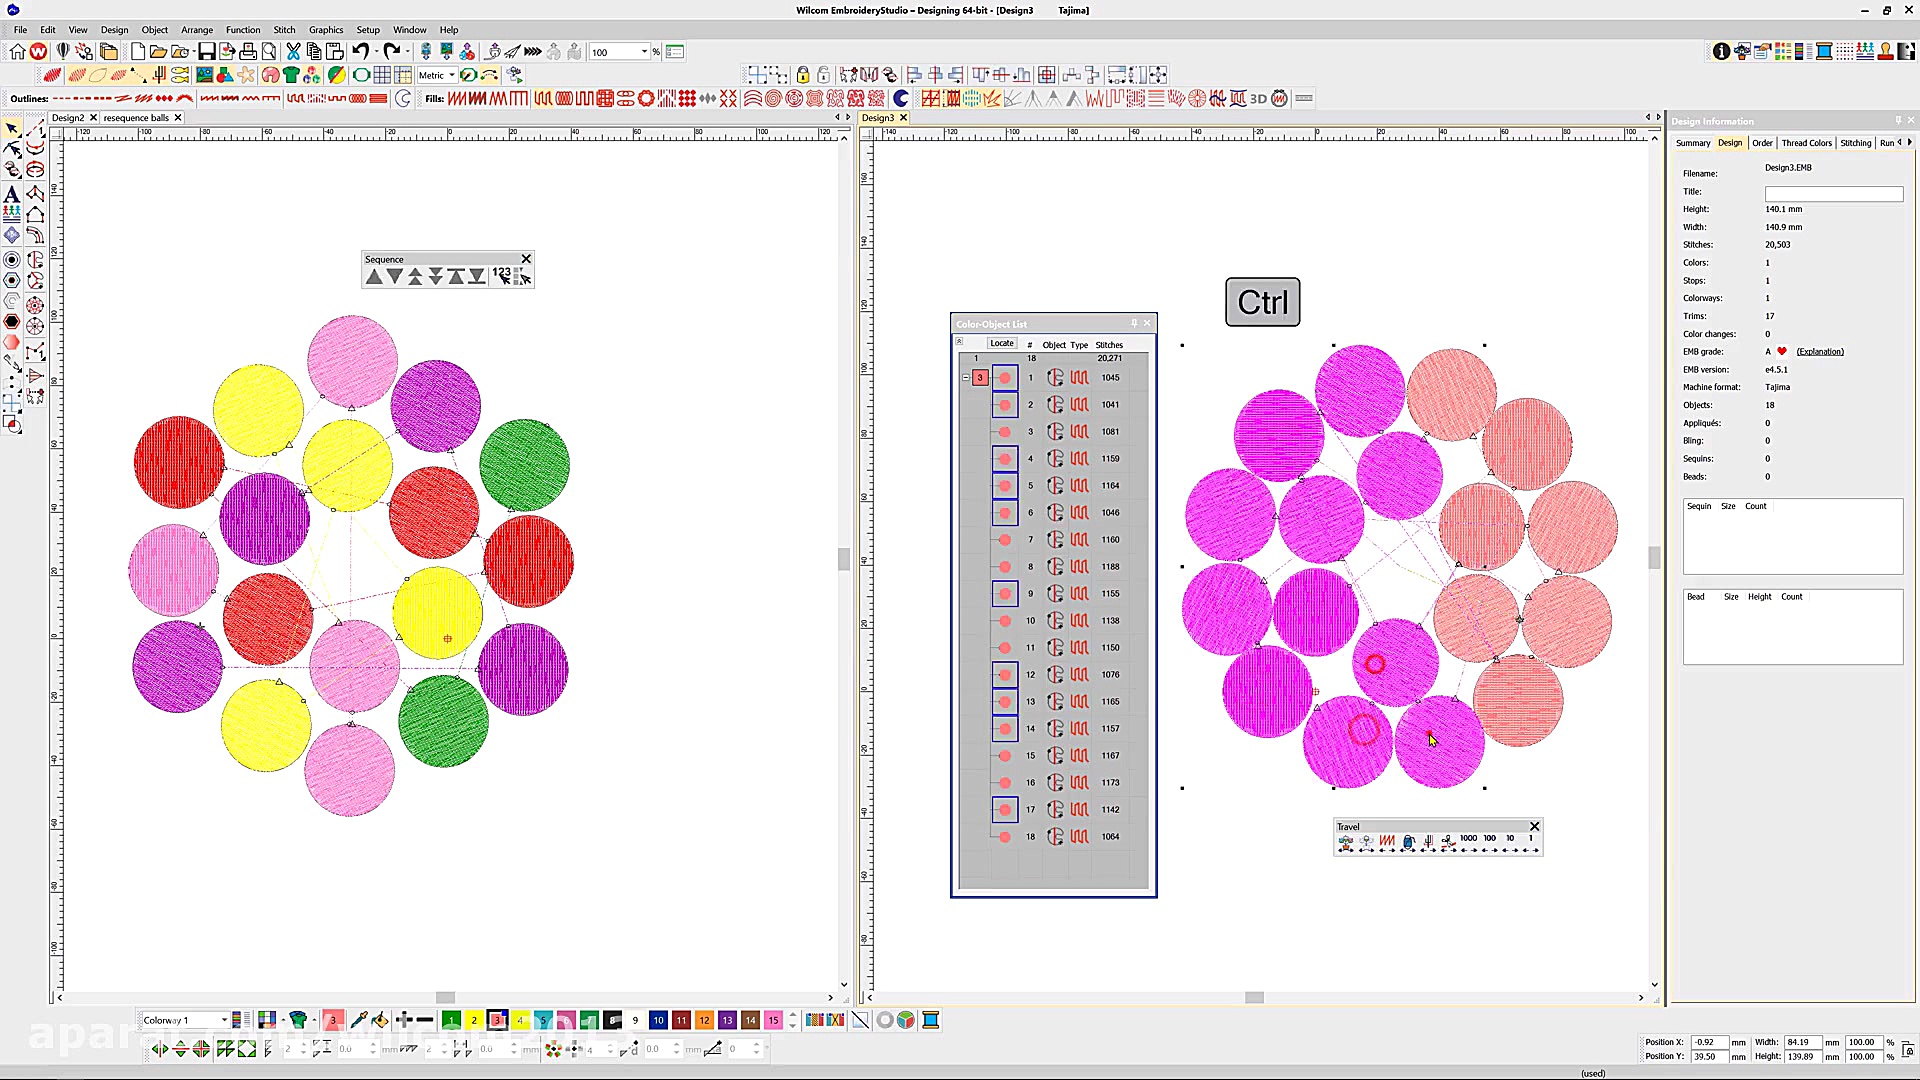This screenshot has width=1920, height=1080.
Task: Open the Metric units dropdown
Action: coord(451,75)
